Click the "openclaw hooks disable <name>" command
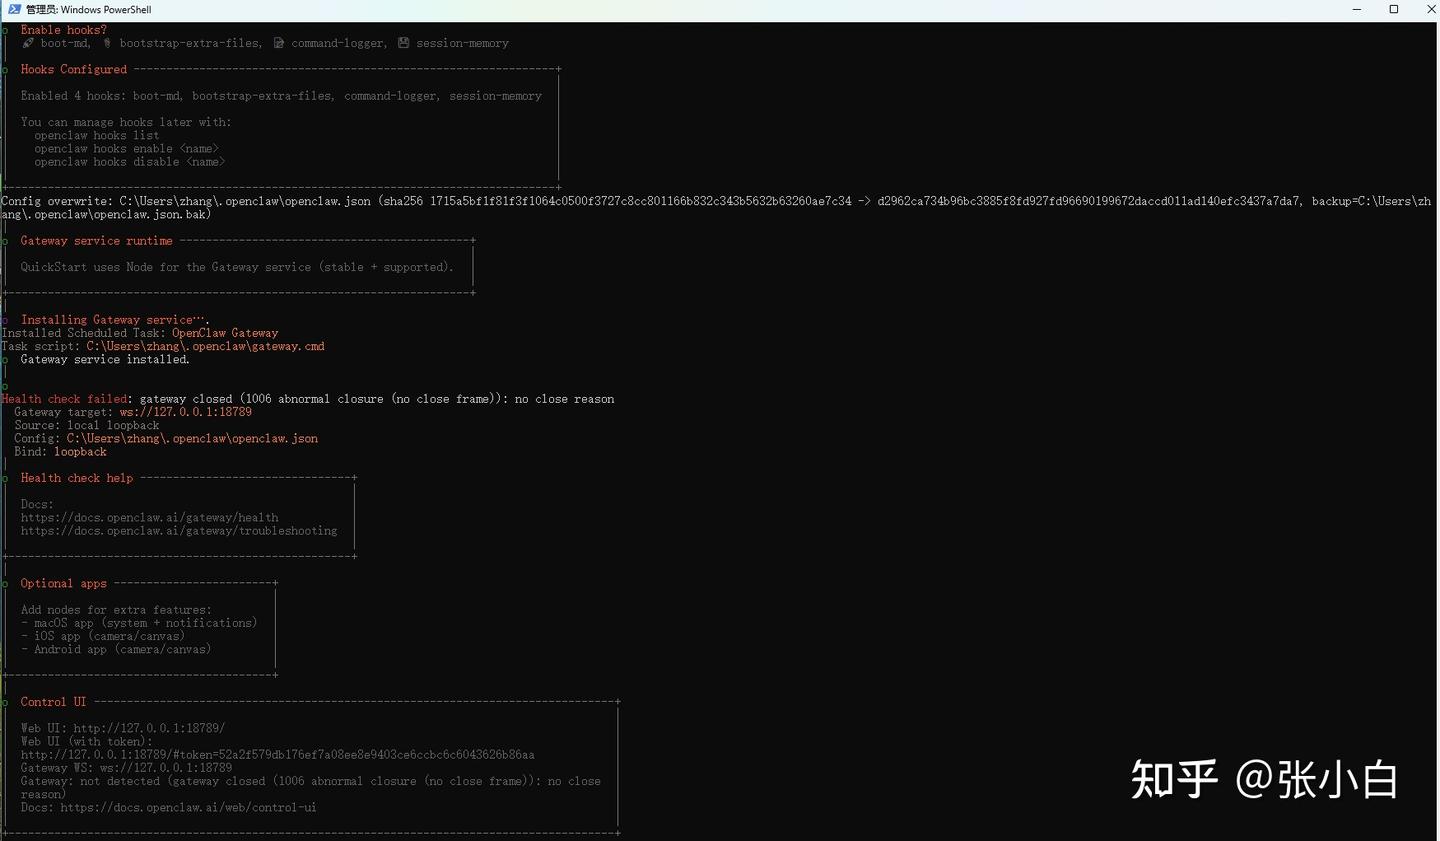This screenshot has height=841, width=1440. (130, 162)
